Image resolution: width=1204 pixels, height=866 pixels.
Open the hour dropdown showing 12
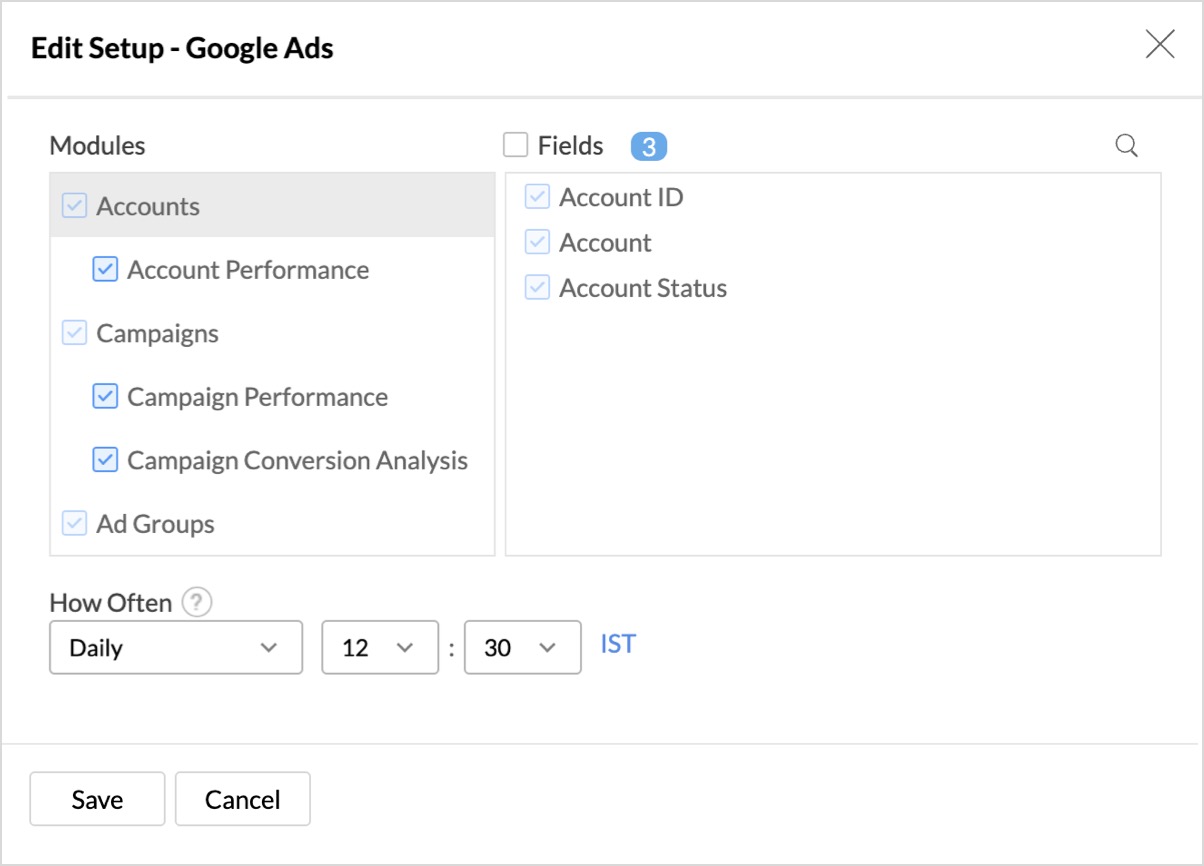click(380, 647)
